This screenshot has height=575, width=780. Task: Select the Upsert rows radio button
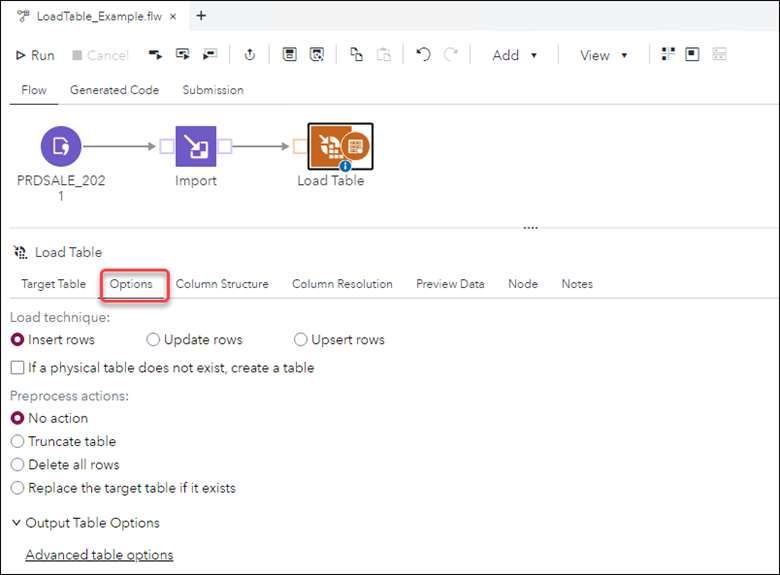pos(301,340)
